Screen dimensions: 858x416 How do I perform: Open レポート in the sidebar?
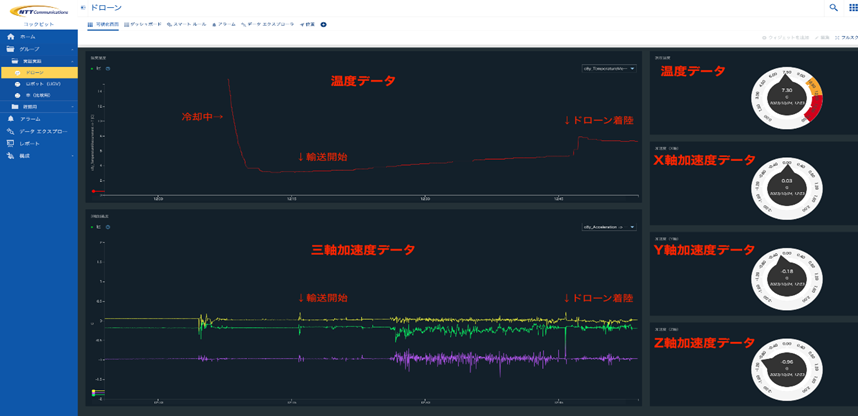point(39,143)
